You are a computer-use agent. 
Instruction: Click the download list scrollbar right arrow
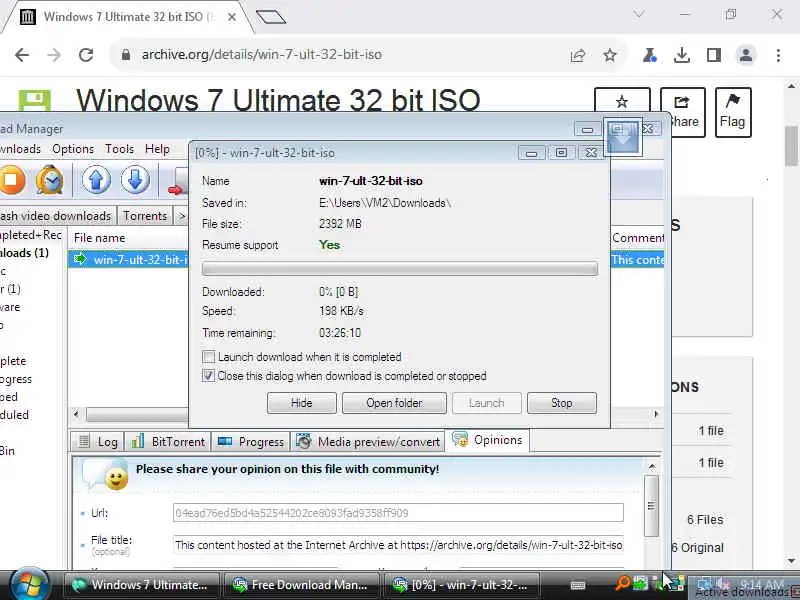tap(656, 414)
